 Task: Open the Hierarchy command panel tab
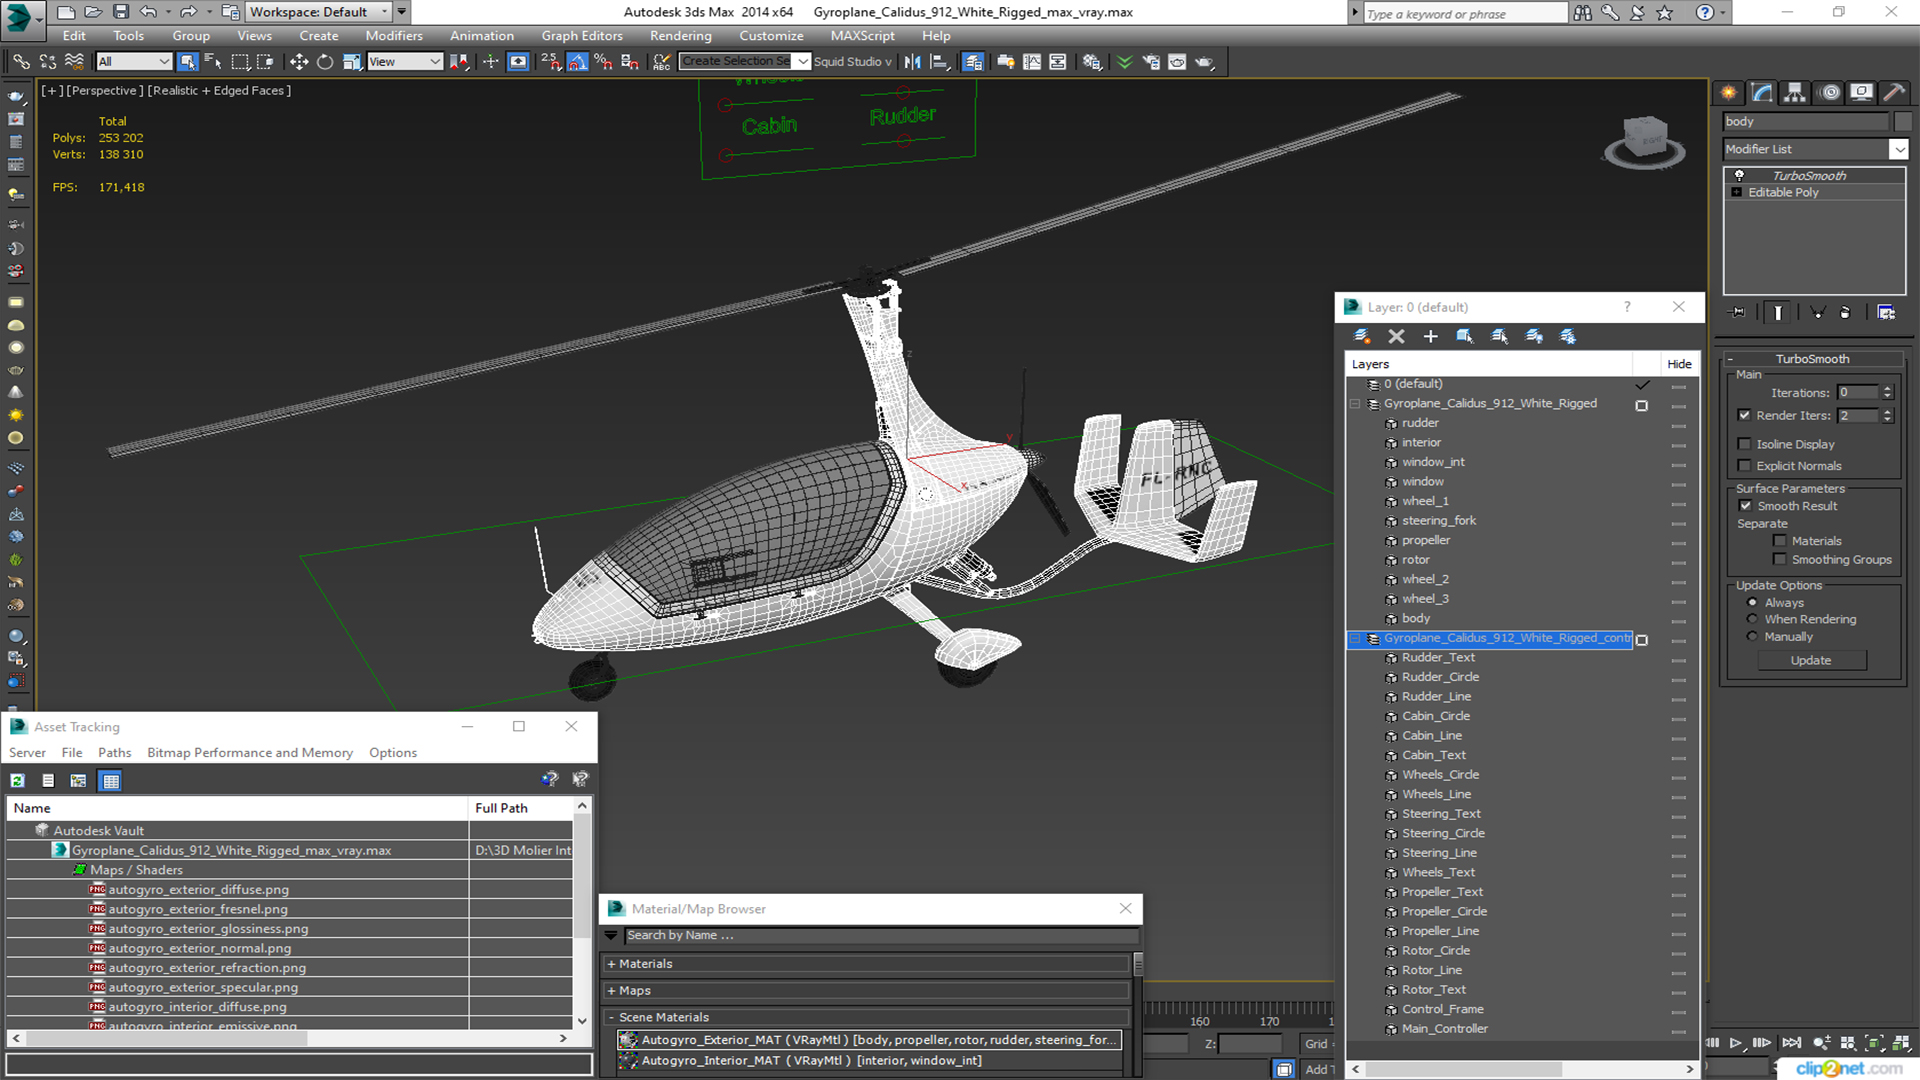tap(1795, 93)
